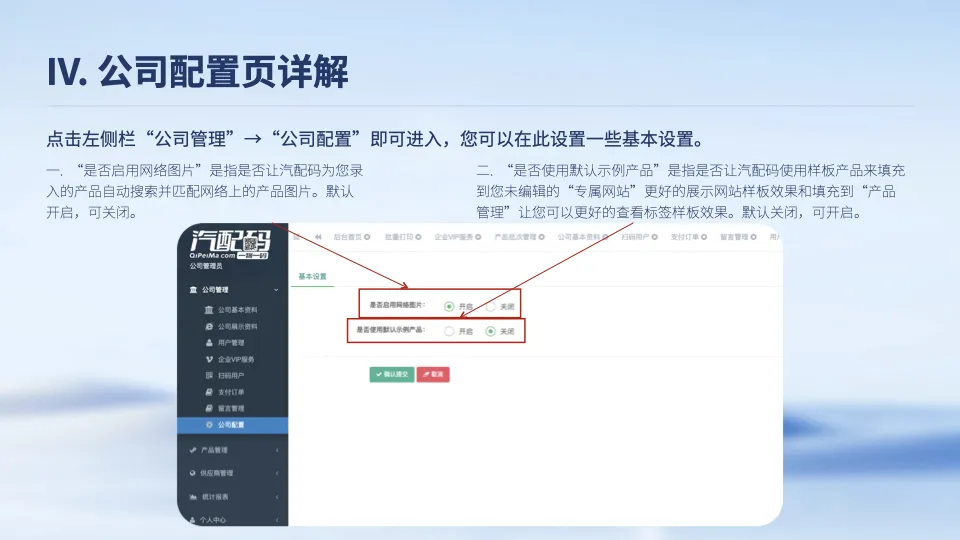Close the 产品批次管理 tab via its x icon

(x=541, y=237)
